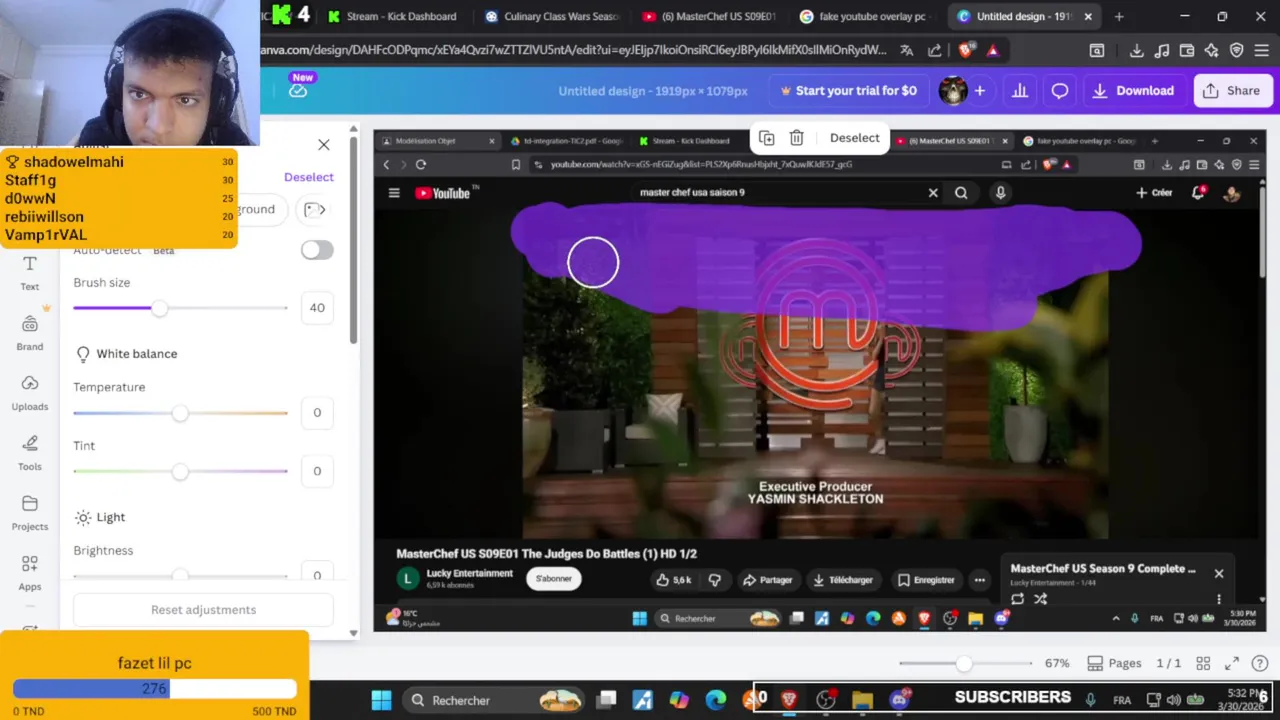Open the help question mark icon
Viewport: 1280px width, 720px height.
click(1260, 663)
